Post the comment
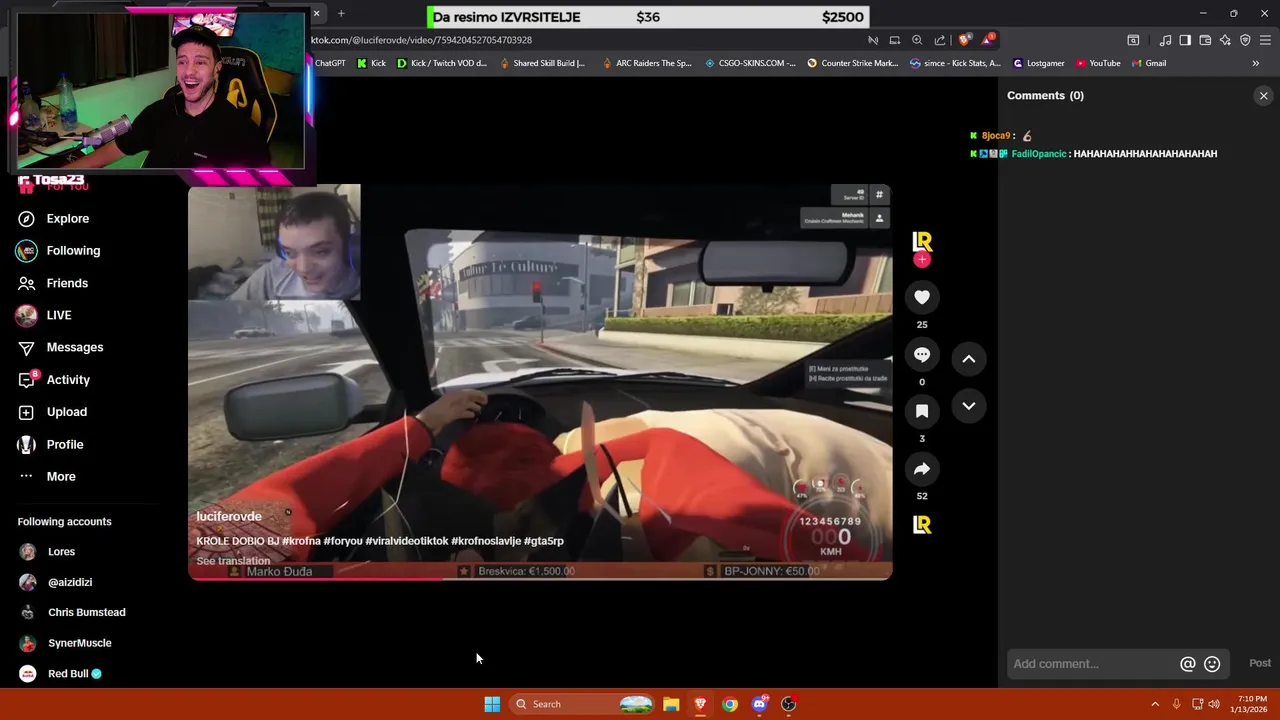Screen dimensions: 1280x720 pos(1260,663)
